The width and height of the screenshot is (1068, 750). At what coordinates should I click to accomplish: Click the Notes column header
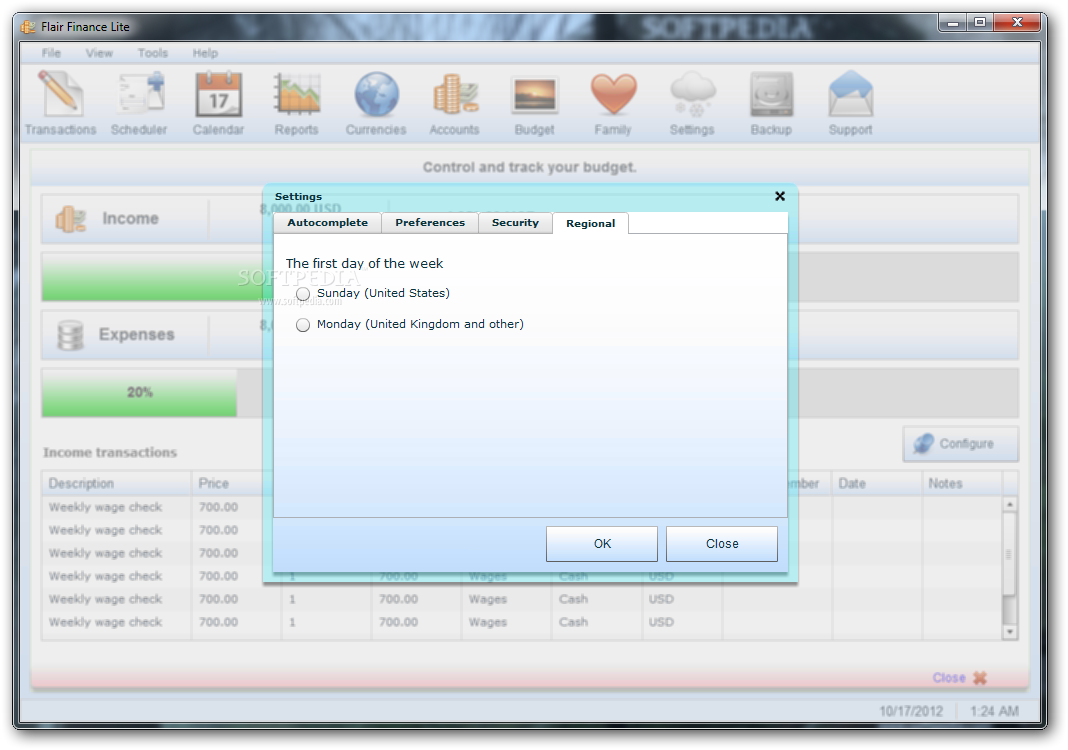click(x=962, y=483)
